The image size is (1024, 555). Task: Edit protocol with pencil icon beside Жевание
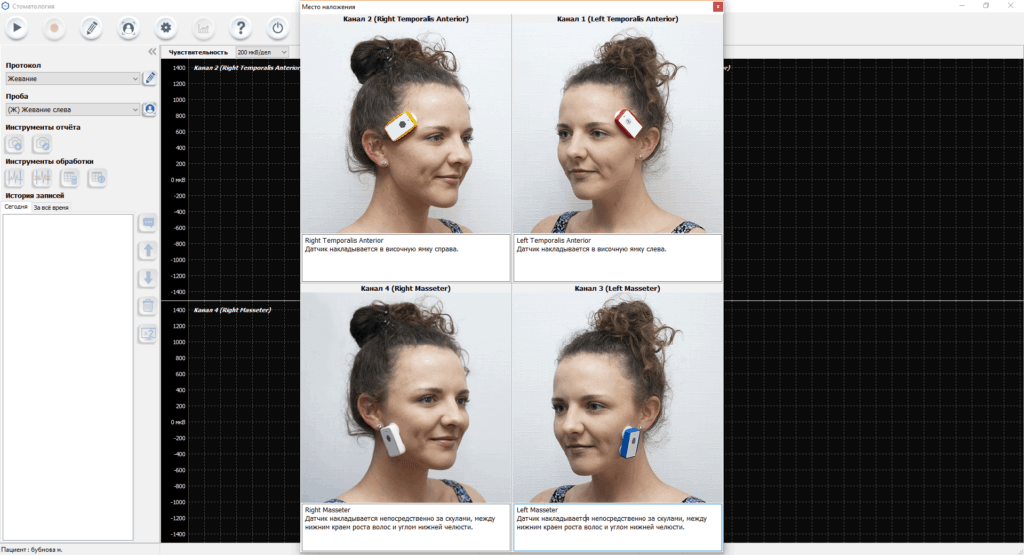click(x=150, y=78)
